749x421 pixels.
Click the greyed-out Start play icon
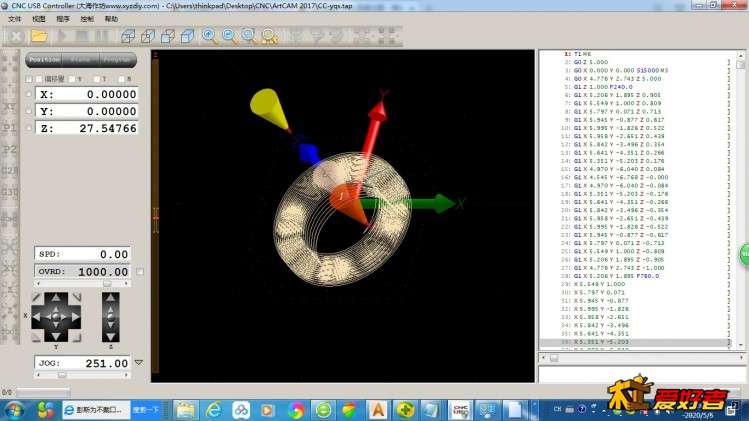(x=63, y=36)
